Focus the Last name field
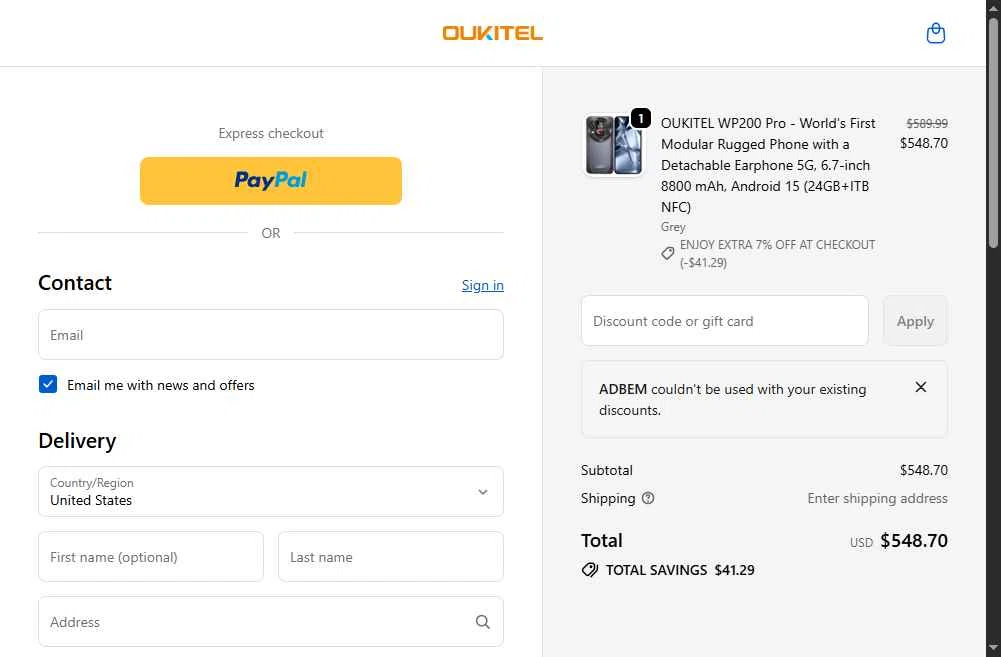The width and height of the screenshot is (1001, 657). pyautogui.click(x=391, y=557)
